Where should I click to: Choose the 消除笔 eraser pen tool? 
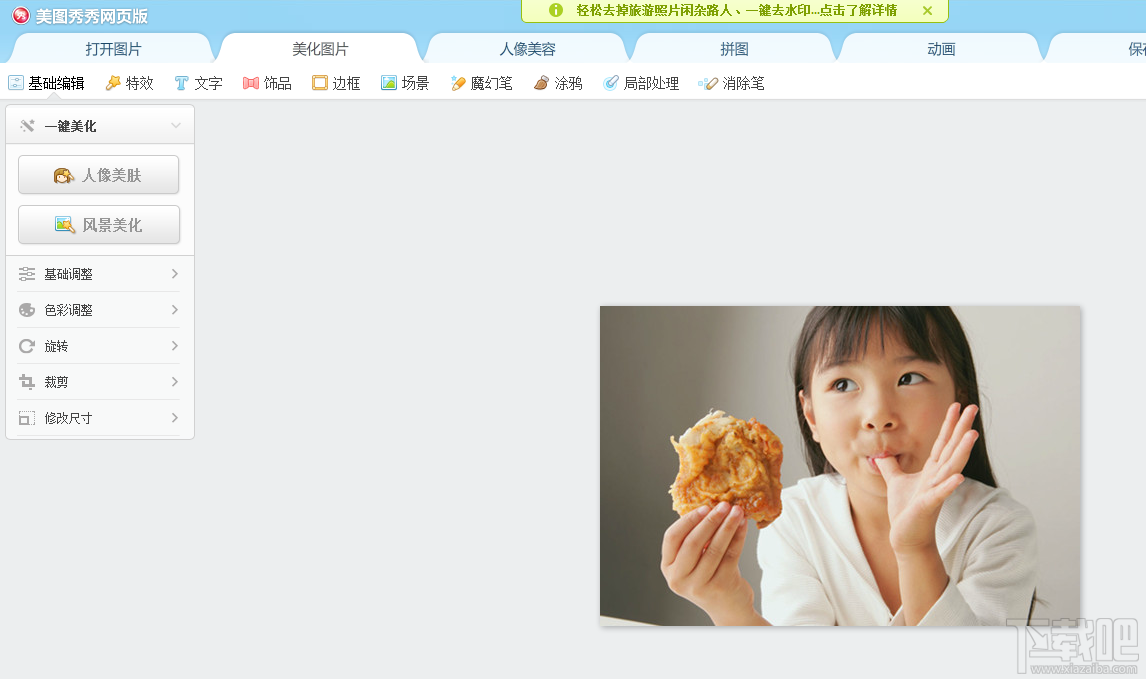click(732, 83)
